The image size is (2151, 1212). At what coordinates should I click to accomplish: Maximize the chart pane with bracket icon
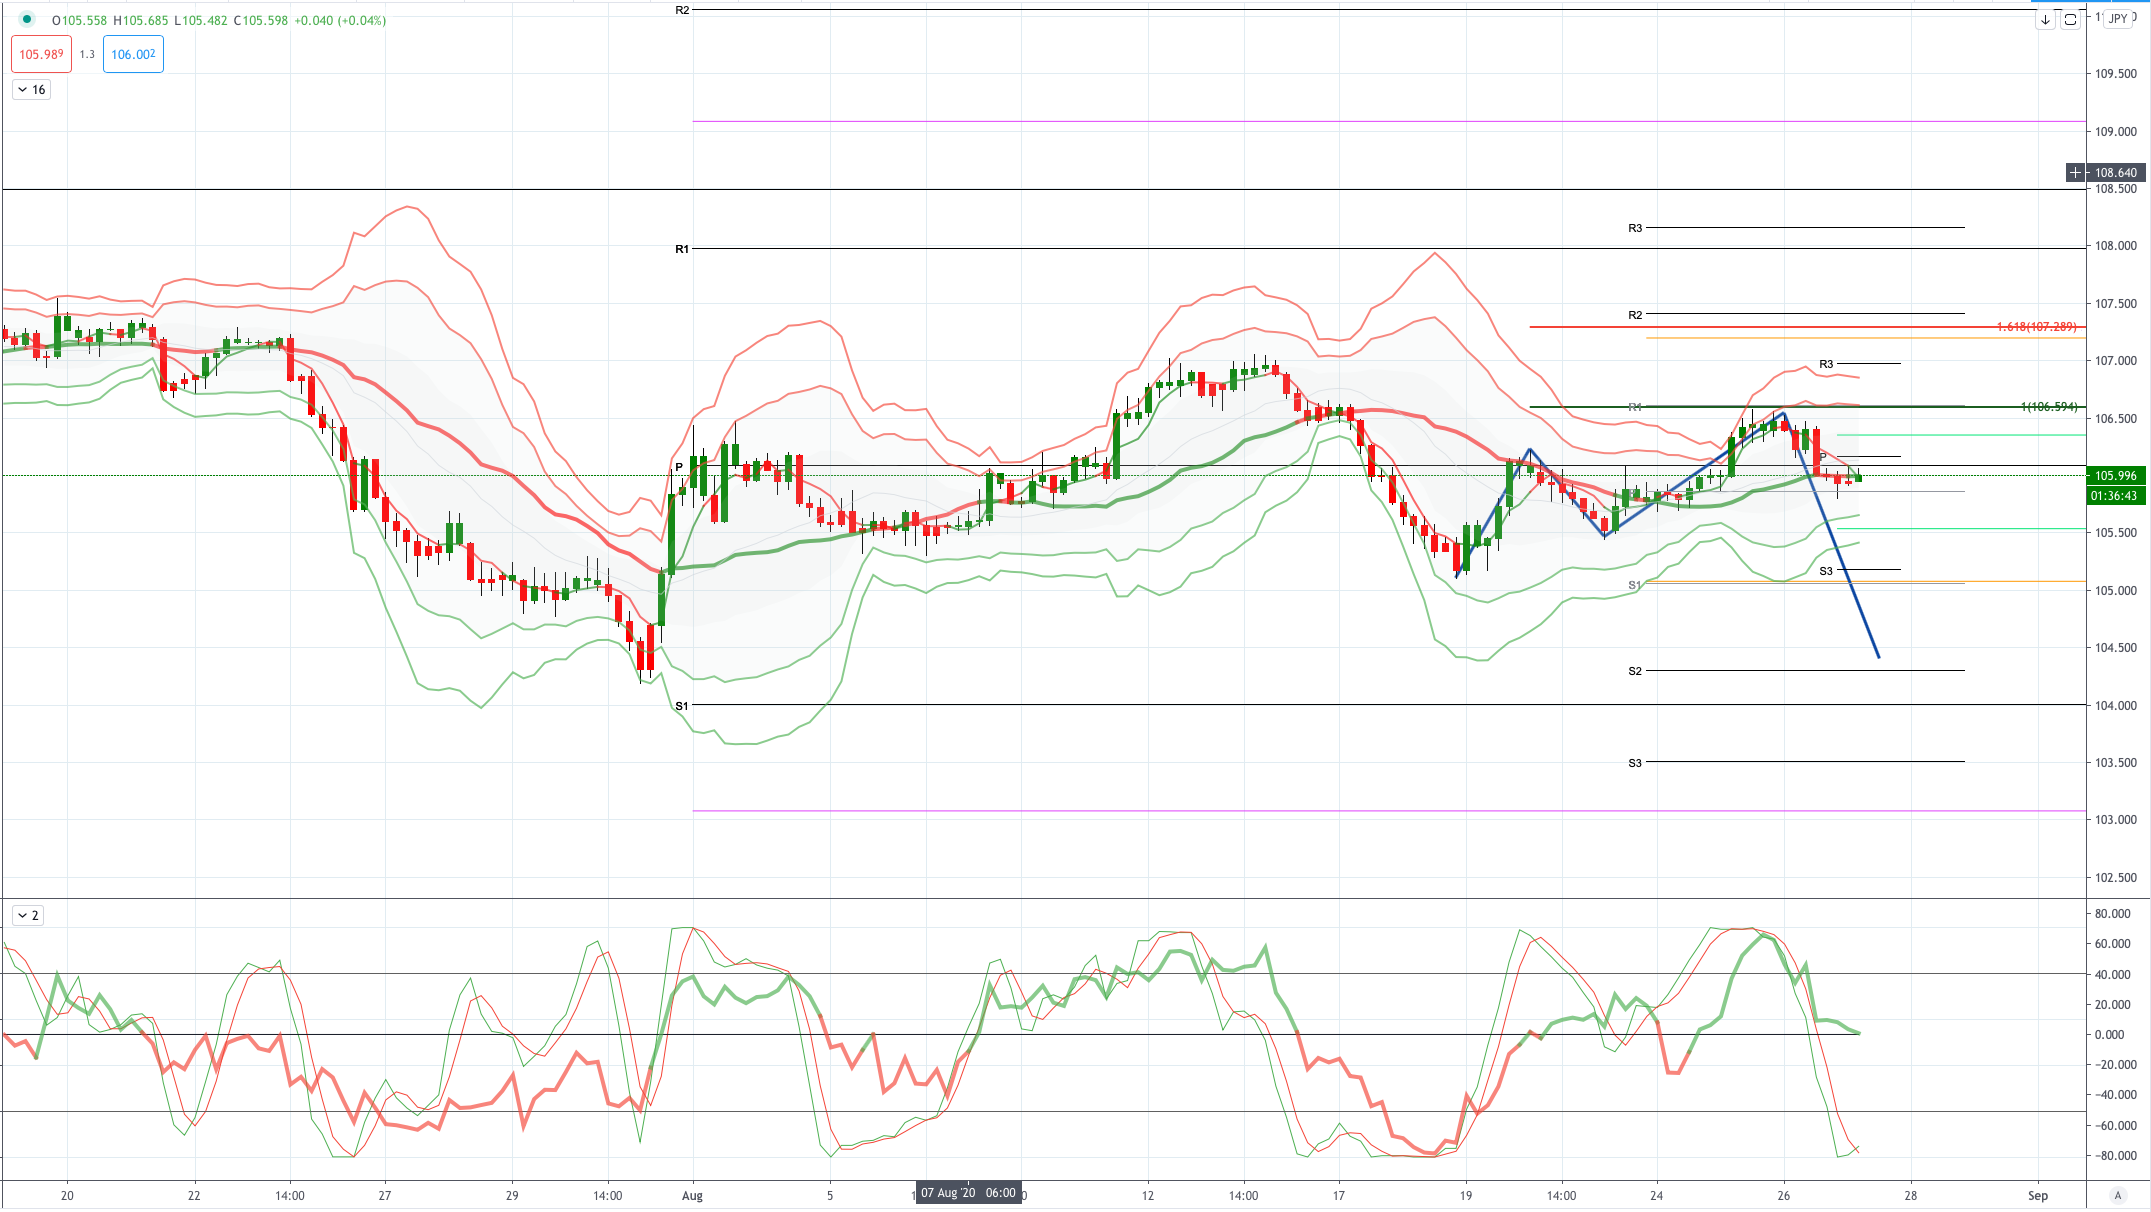2070,19
